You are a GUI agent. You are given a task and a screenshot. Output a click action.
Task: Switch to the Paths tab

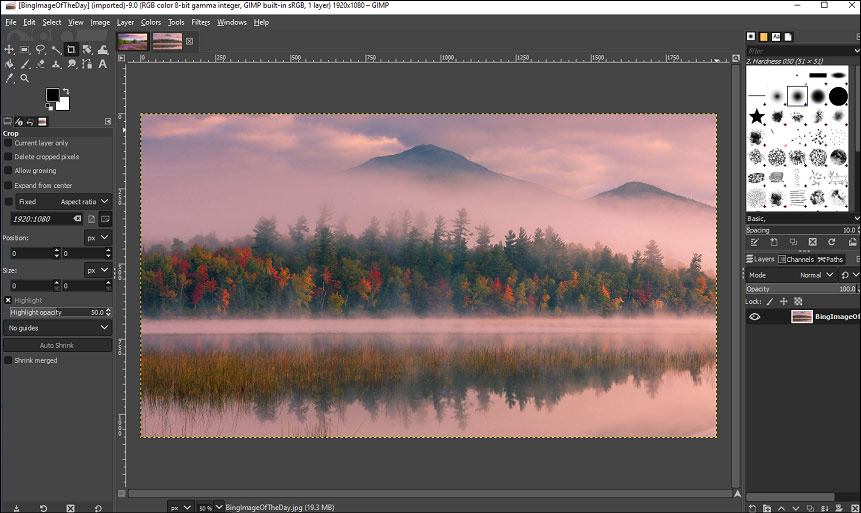tap(830, 259)
